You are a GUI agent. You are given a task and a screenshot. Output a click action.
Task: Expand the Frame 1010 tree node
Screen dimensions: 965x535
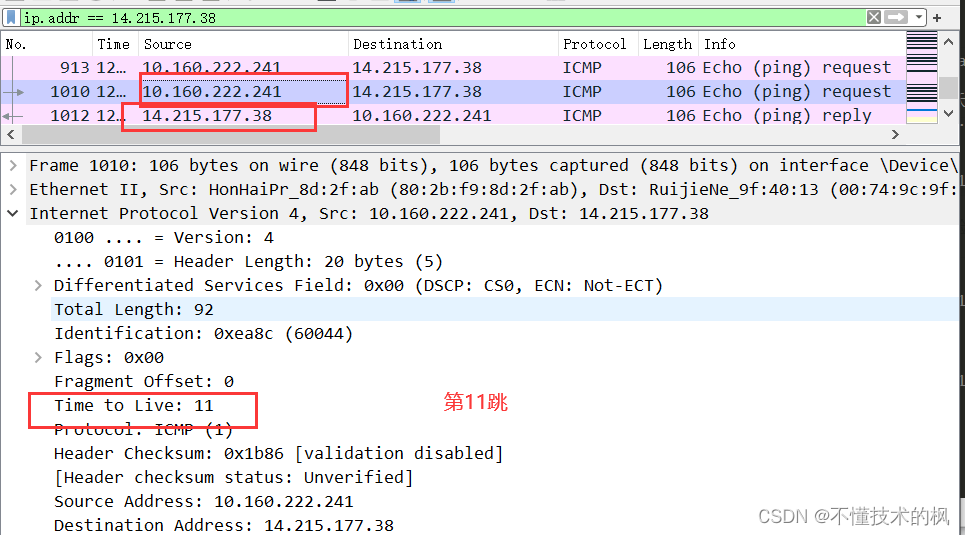click(13, 166)
